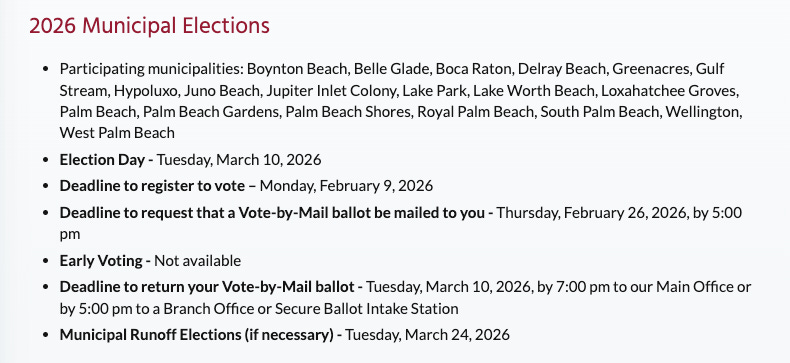This screenshot has width=790, height=363.
Task: Click Deadline to return your Vote-by-Mail ballot
Action: coord(207,287)
